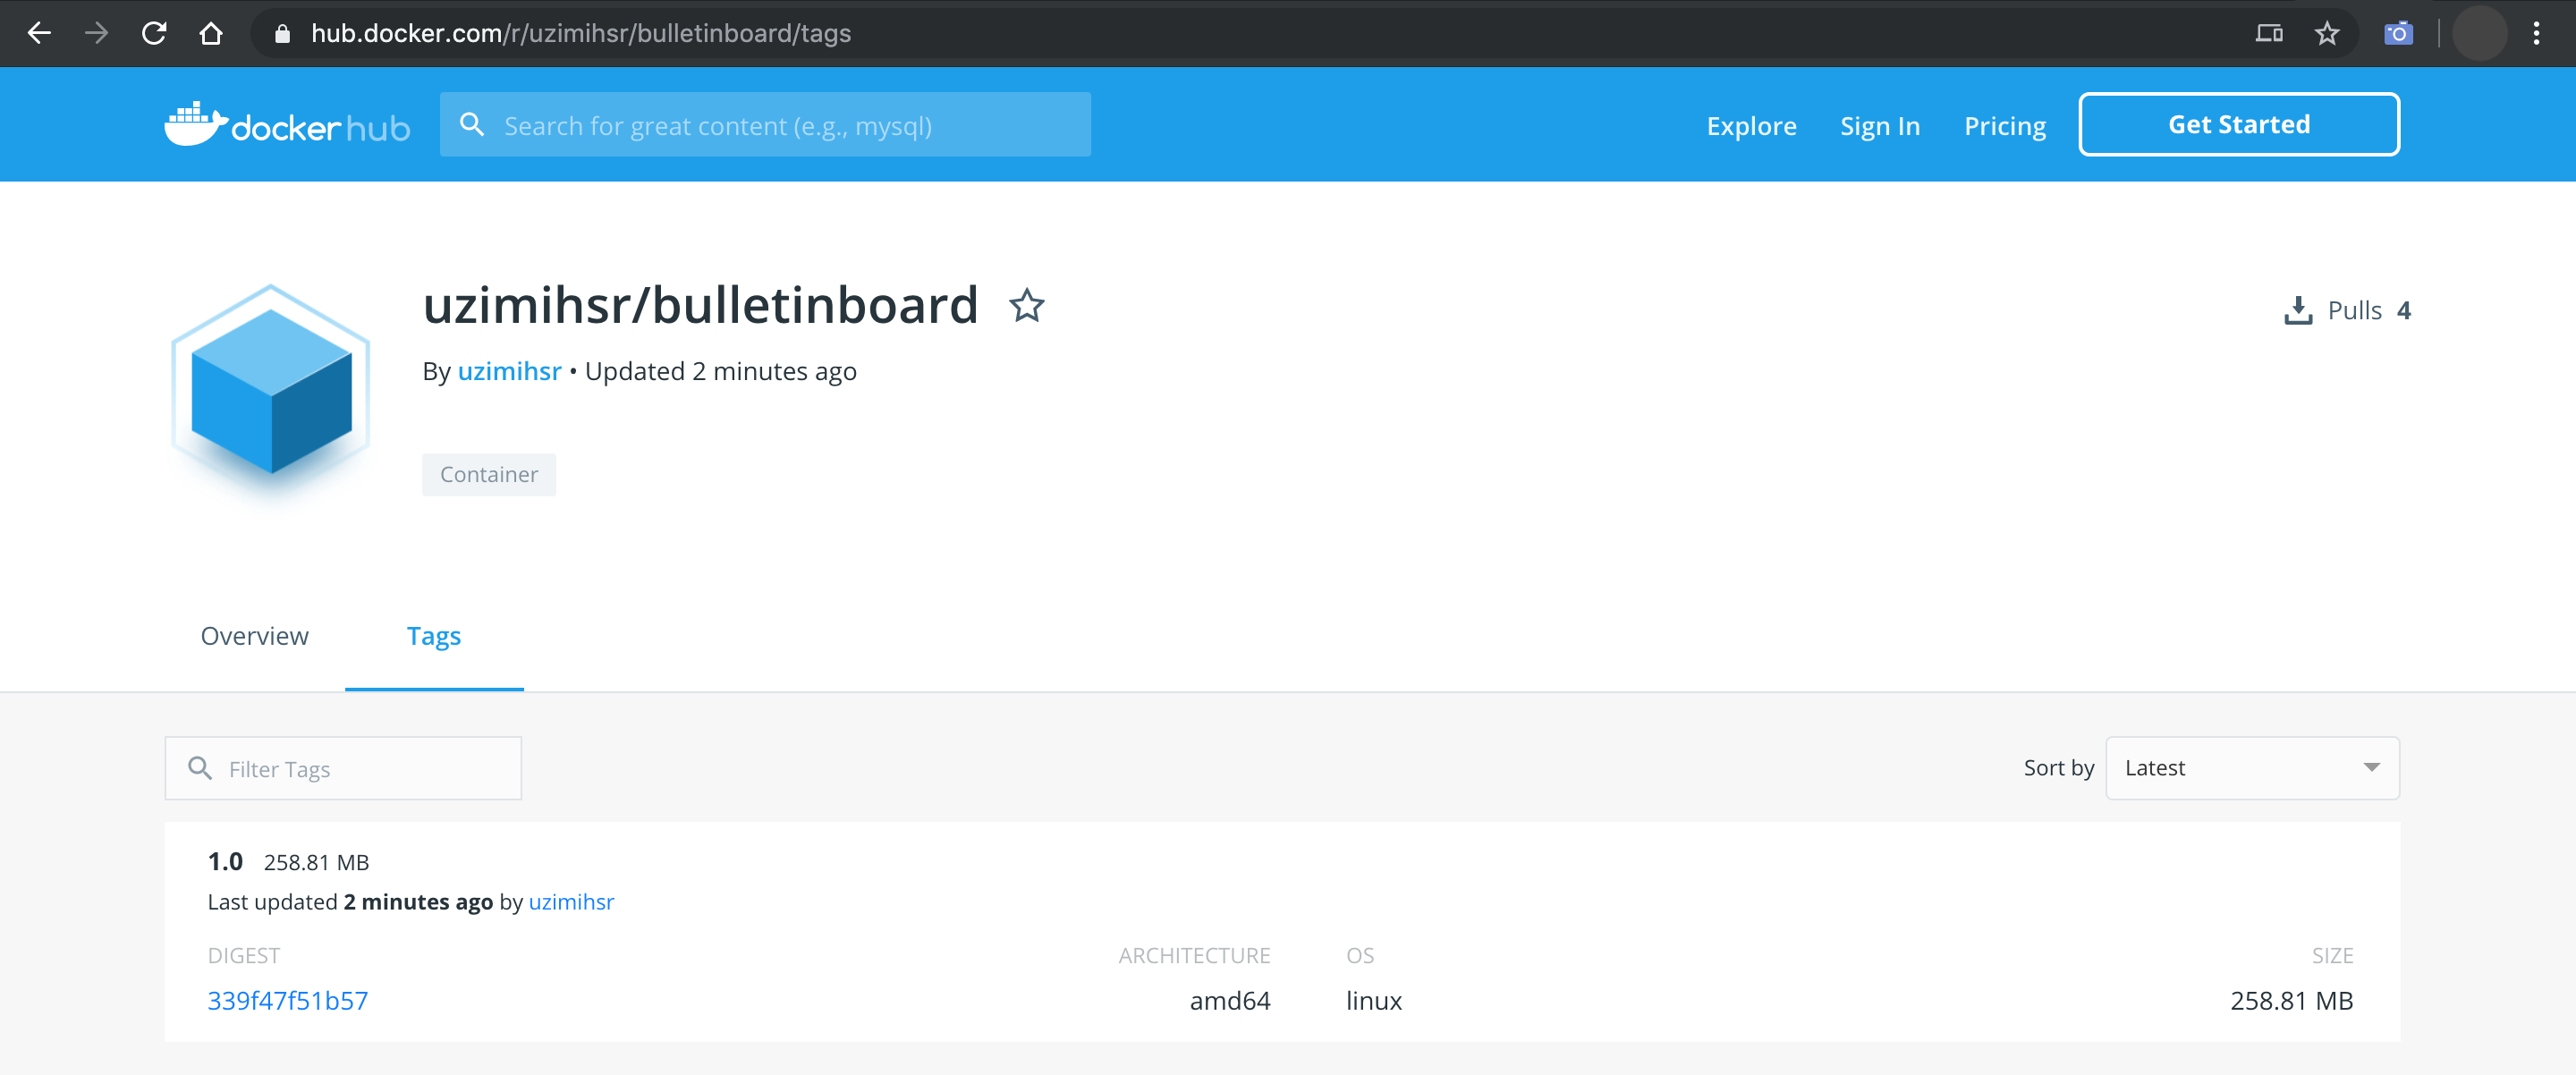Bookmark this page with the star icon

[2327, 33]
